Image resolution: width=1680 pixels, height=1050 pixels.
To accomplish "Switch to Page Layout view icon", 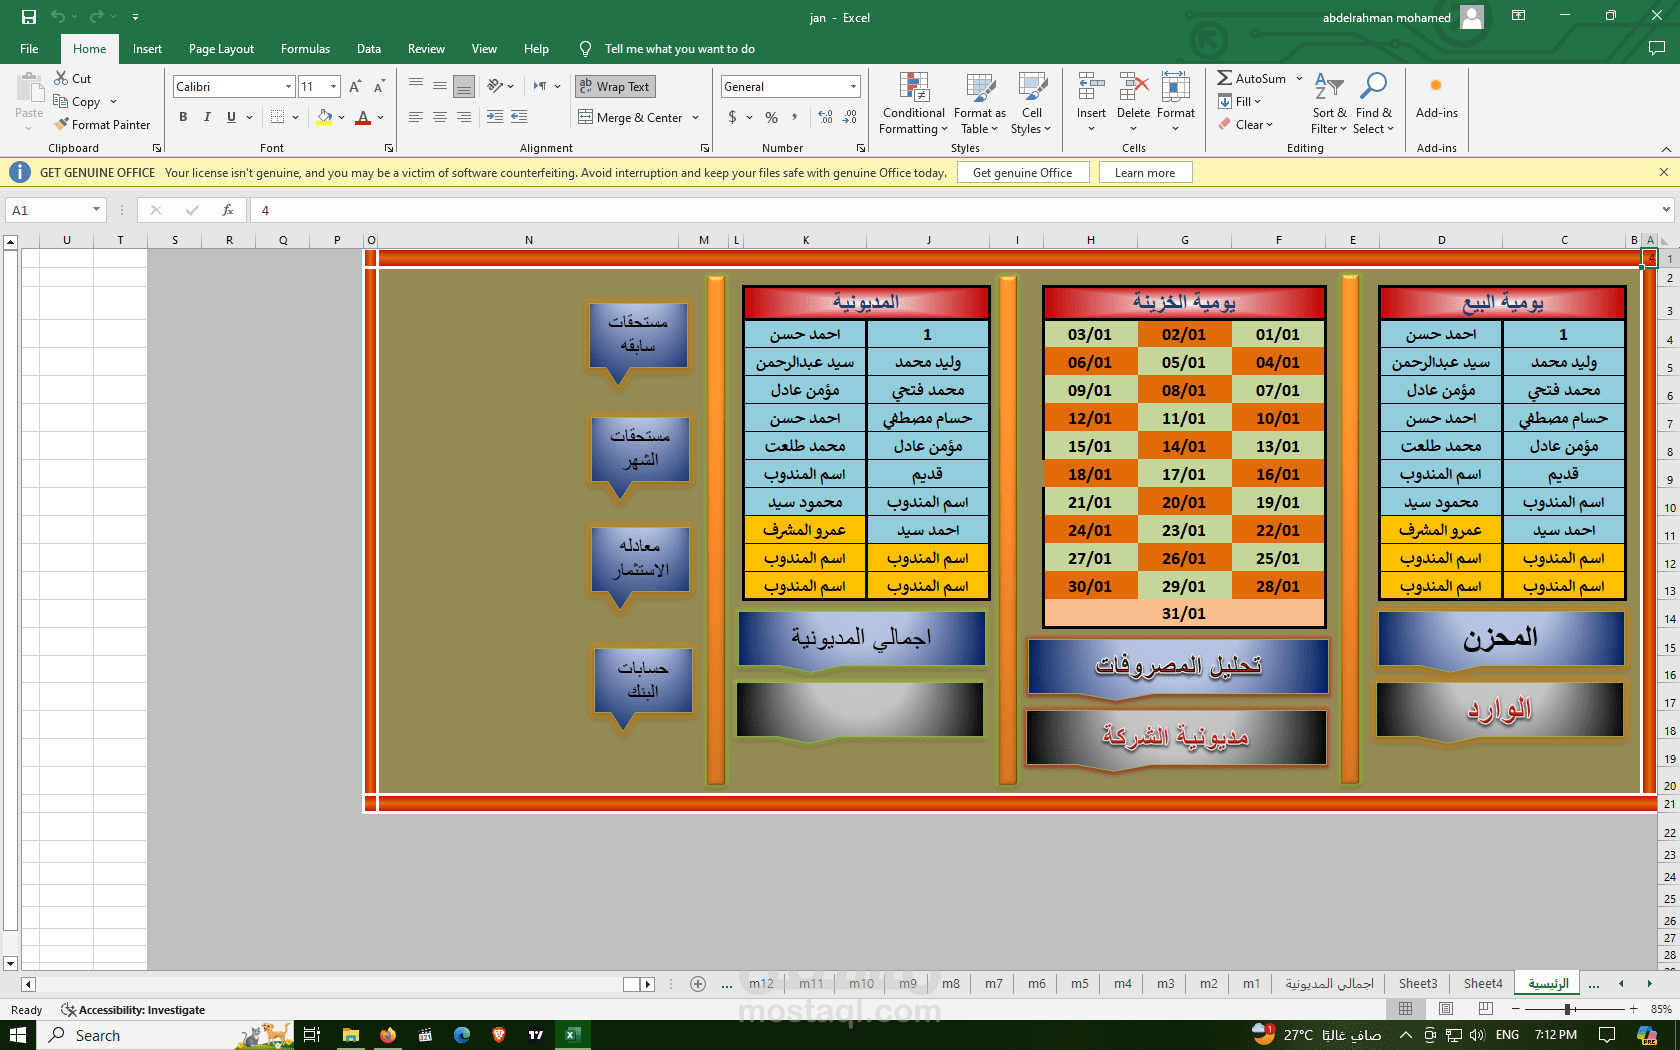I will coord(1446,1009).
